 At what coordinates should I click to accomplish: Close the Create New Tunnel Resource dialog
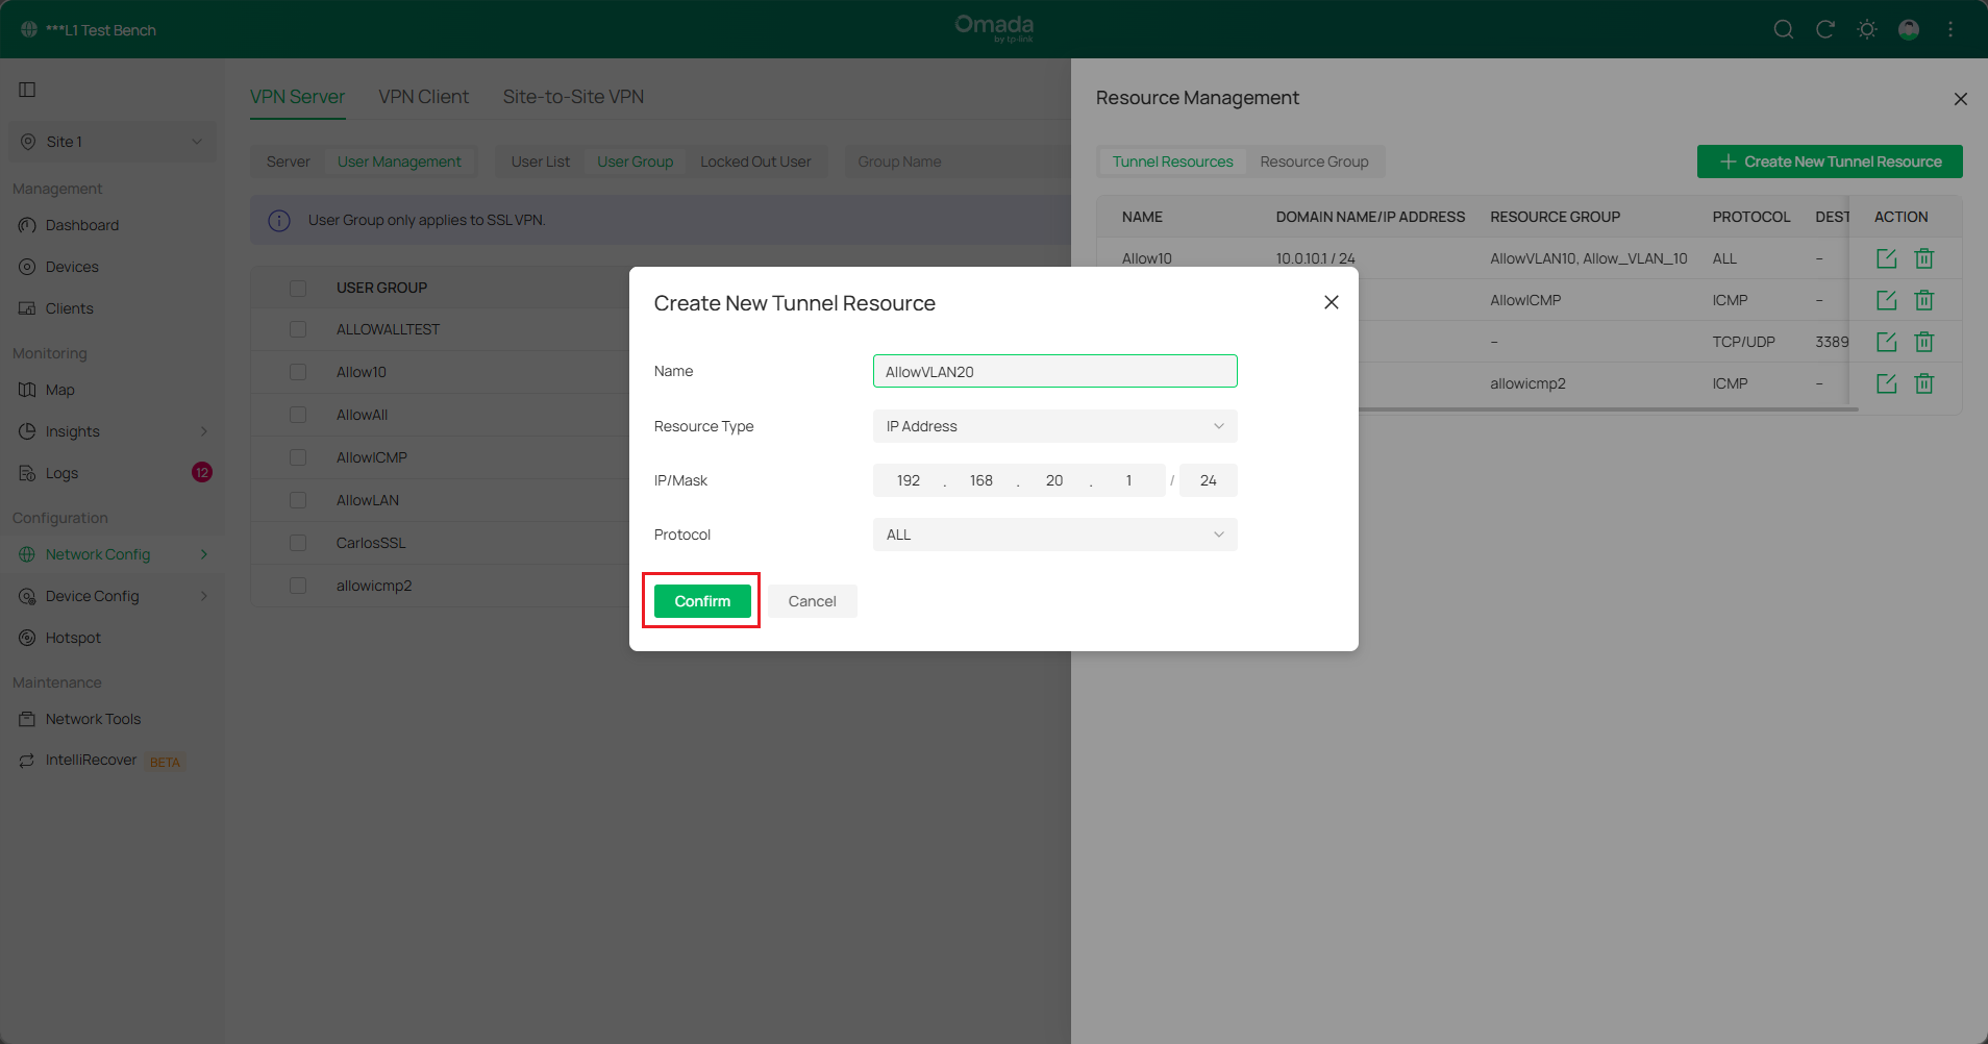[x=1331, y=302]
